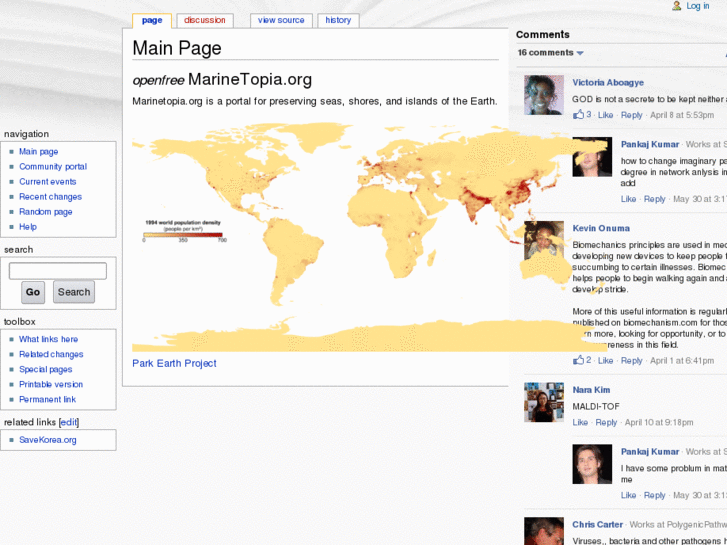Open the Current events link

click(x=47, y=182)
